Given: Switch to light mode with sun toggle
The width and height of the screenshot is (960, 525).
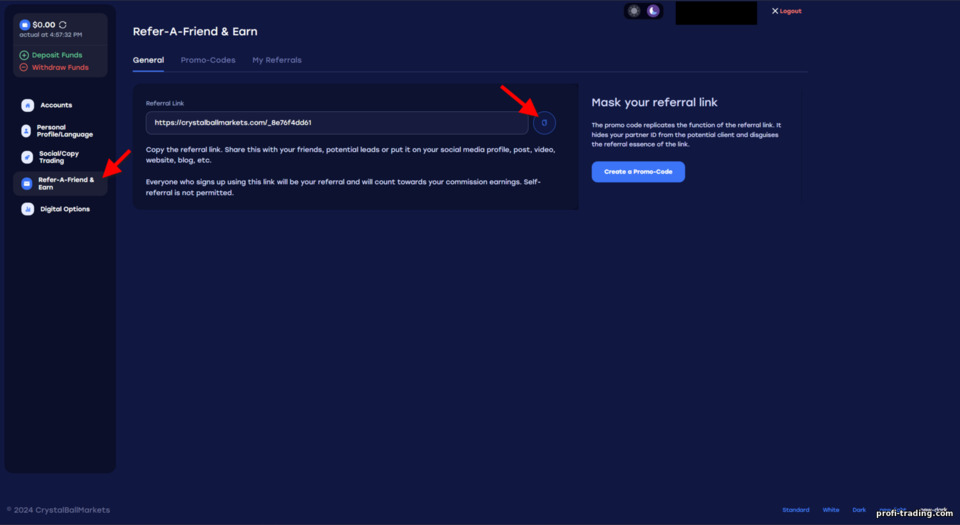Looking at the screenshot, I should coord(634,11).
